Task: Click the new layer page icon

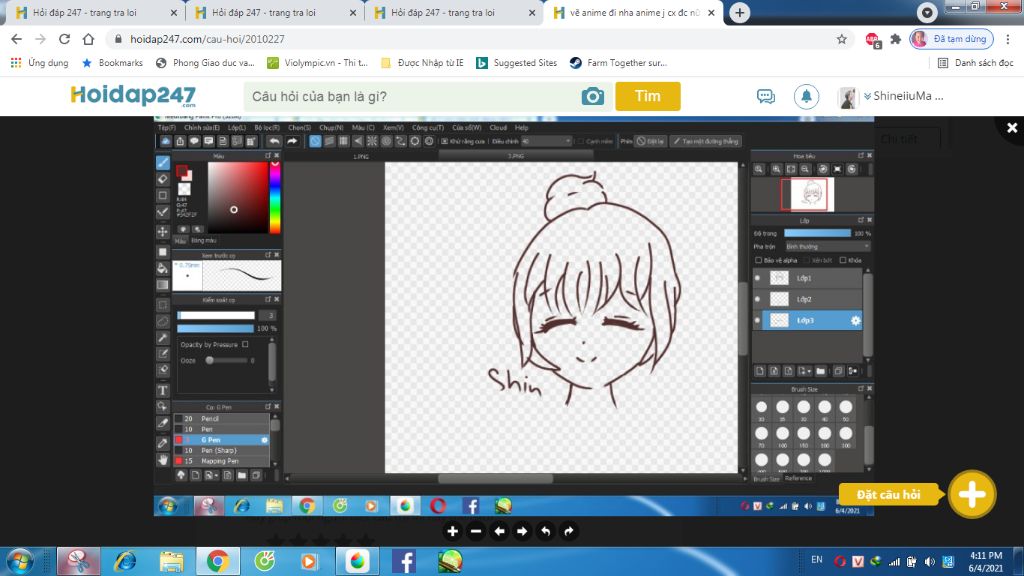Action: [x=760, y=371]
